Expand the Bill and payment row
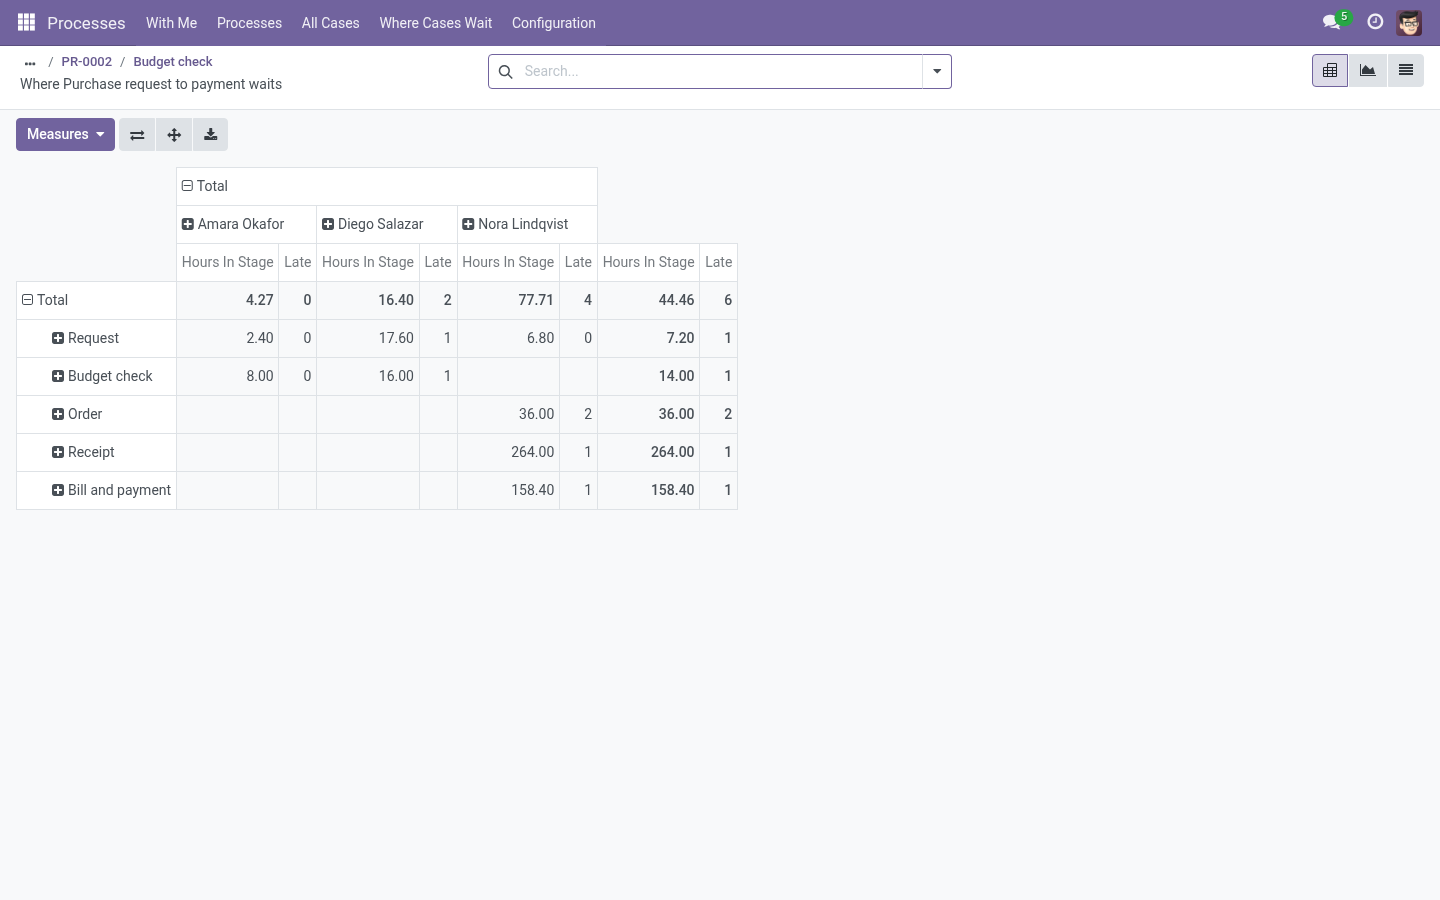Viewport: 1440px width, 900px height. click(x=96, y=490)
